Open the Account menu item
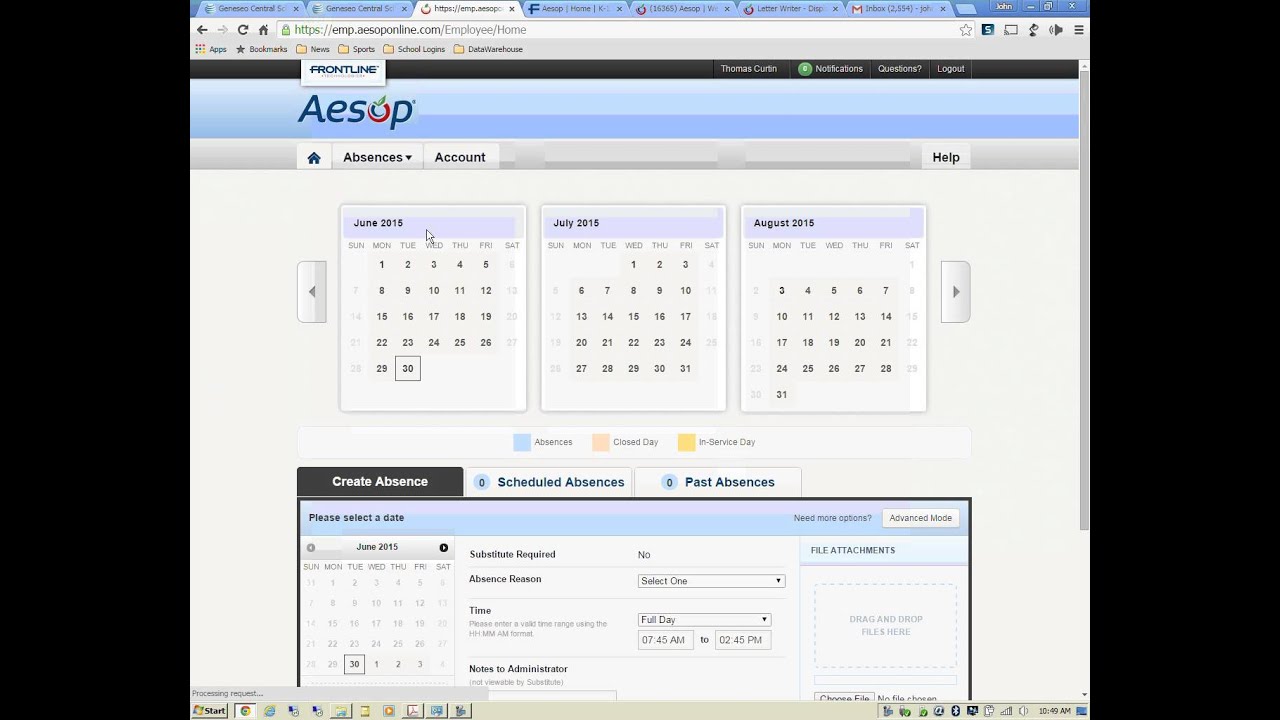Screen dimensions: 1280x720 point(460,158)
